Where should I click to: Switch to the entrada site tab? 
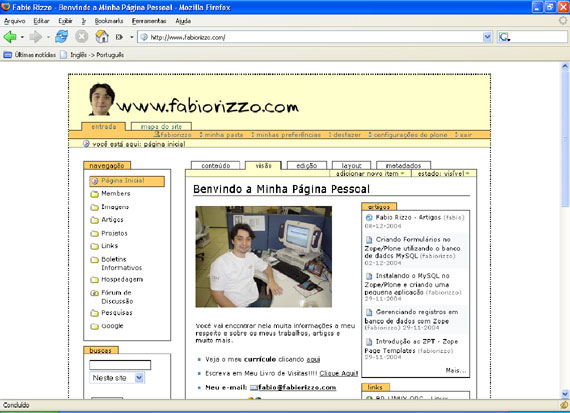tap(104, 127)
